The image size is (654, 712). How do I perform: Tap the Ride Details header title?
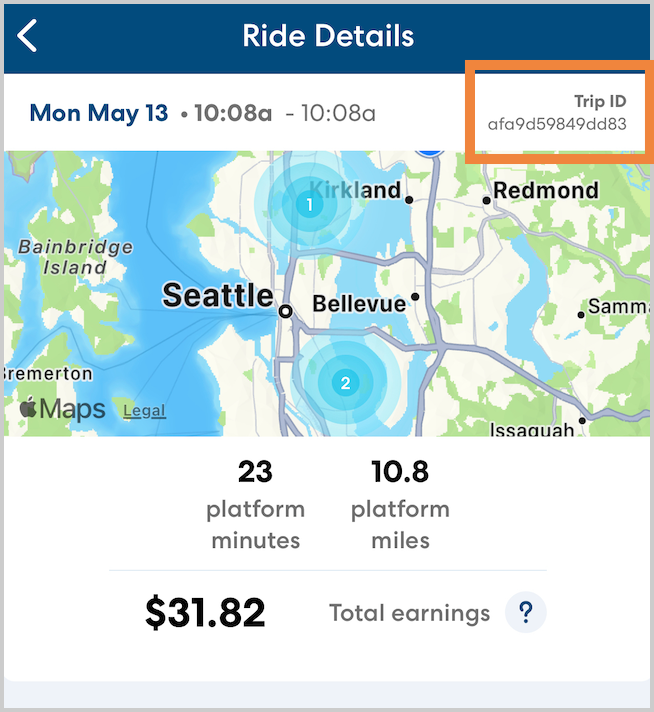coord(328,37)
